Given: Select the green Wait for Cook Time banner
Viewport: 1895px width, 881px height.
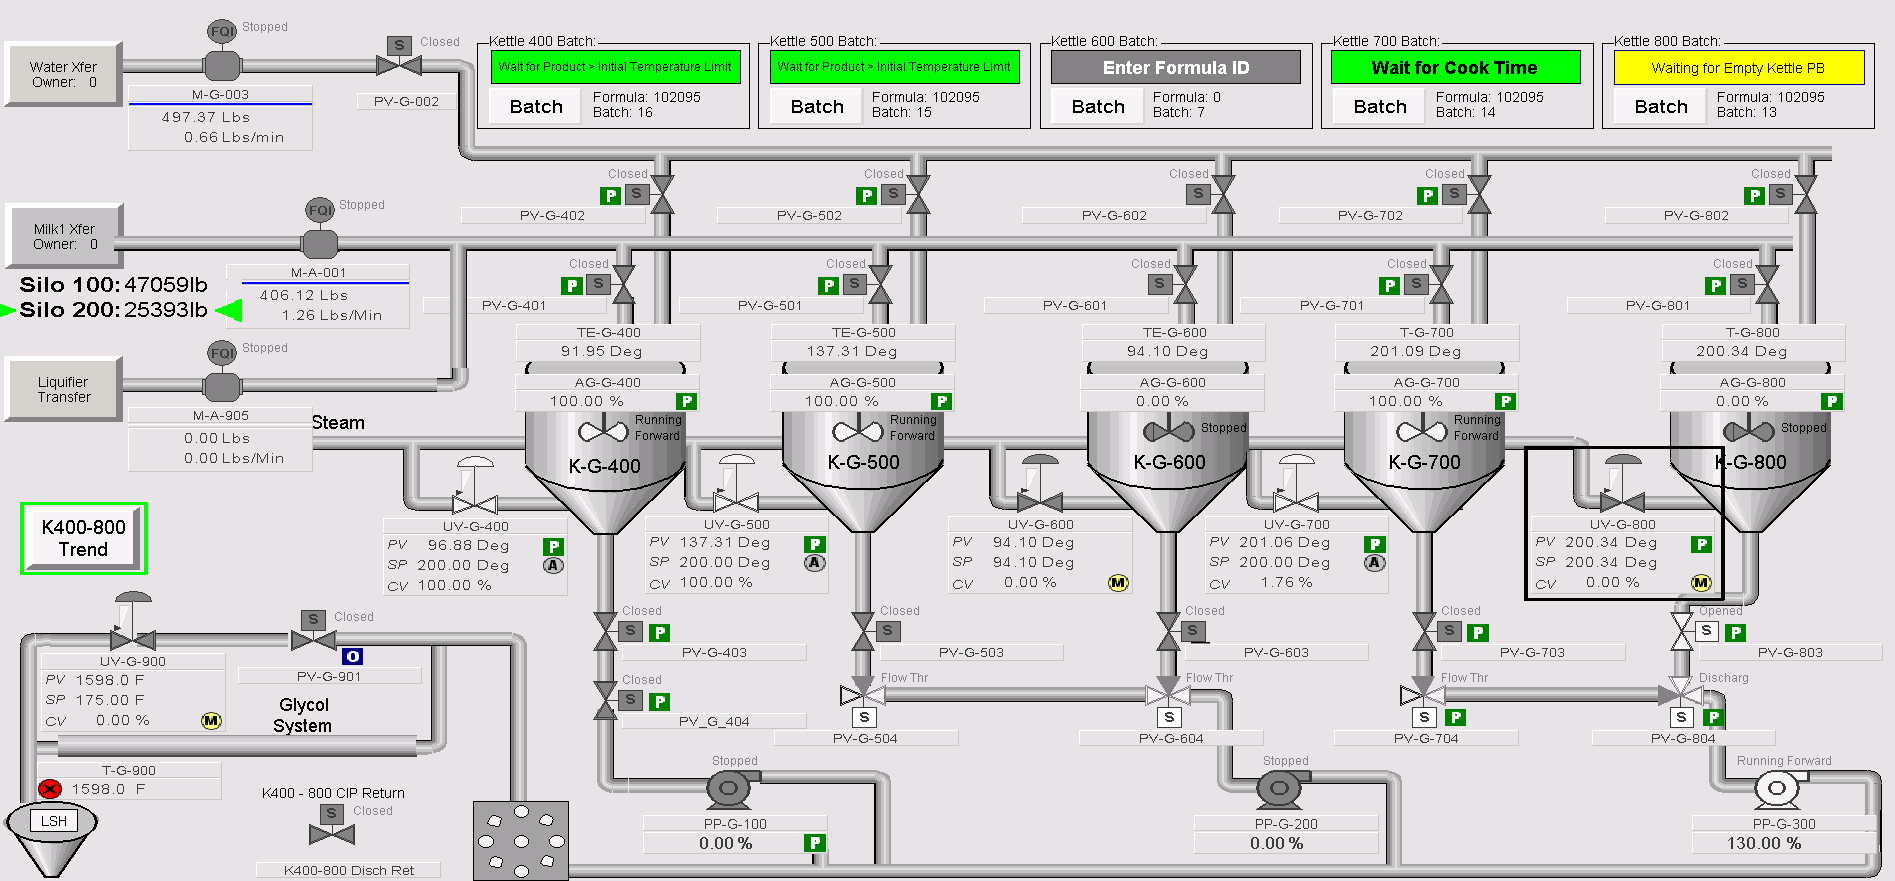Looking at the screenshot, I should click(x=1455, y=68).
